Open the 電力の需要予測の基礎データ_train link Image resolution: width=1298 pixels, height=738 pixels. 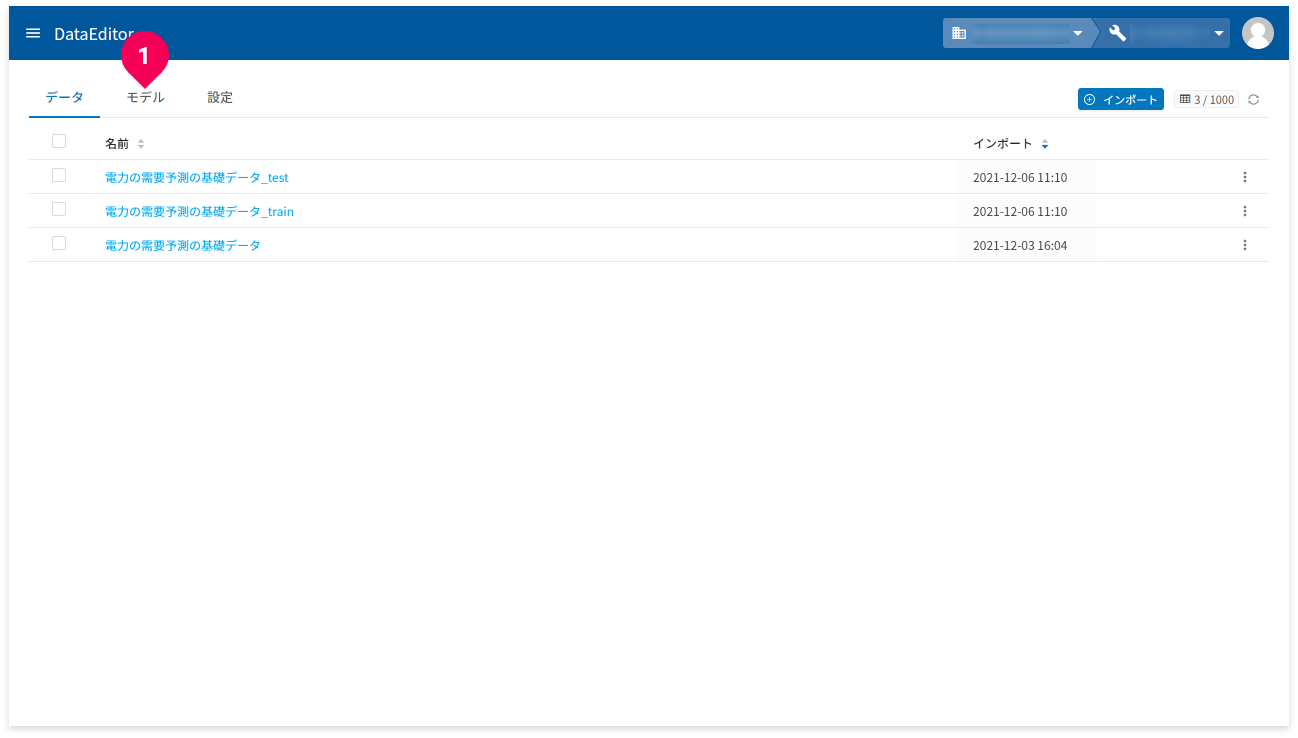click(x=199, y=211)
